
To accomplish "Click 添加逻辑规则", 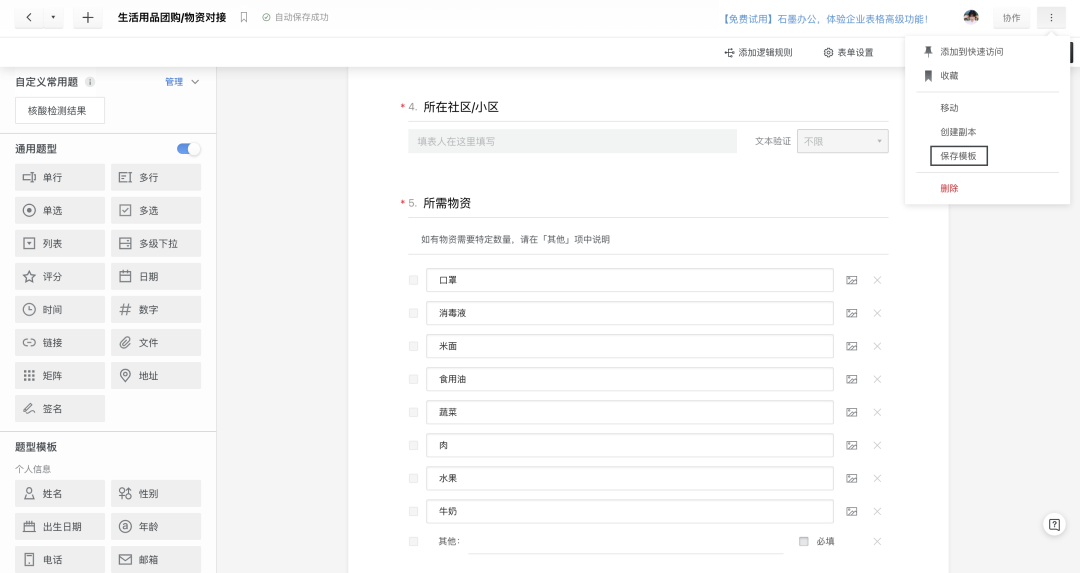I will click(758, 52).
